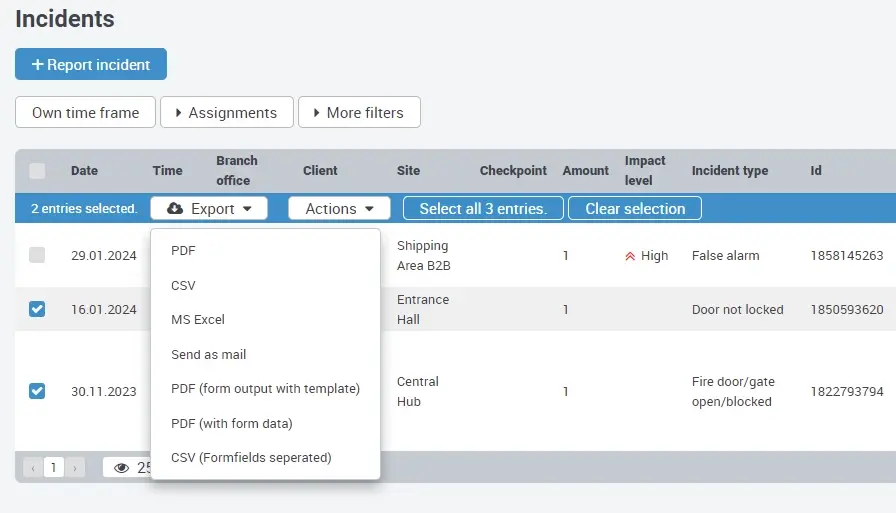Check the 29.01.2024 incident row checkbox
The height and width of the screenshot is (513, 896).
(37, 255)
